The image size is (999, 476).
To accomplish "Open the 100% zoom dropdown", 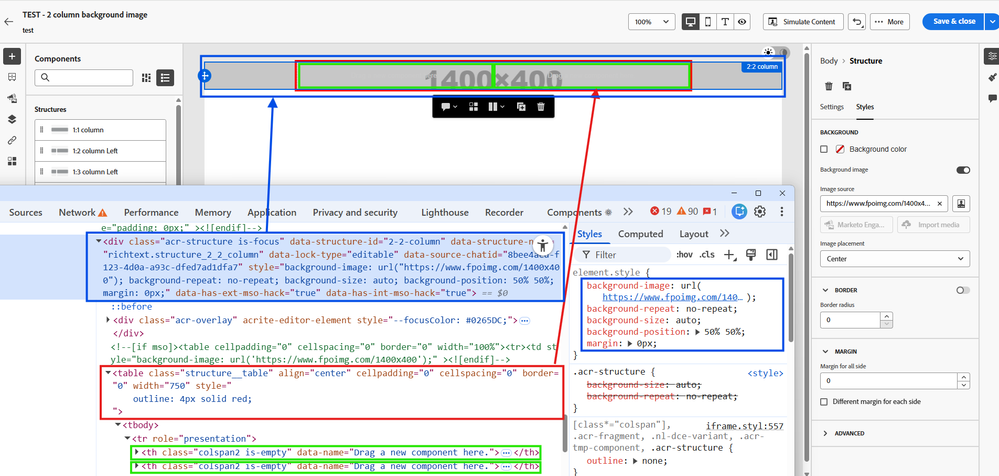I will 651,22.
